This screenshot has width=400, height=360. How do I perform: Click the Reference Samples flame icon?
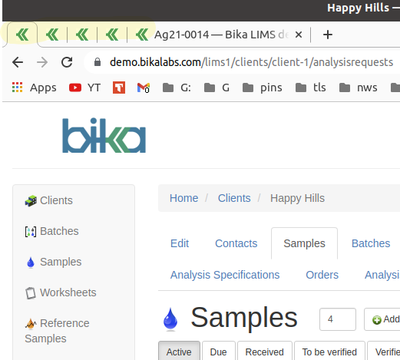click(31, 323)
